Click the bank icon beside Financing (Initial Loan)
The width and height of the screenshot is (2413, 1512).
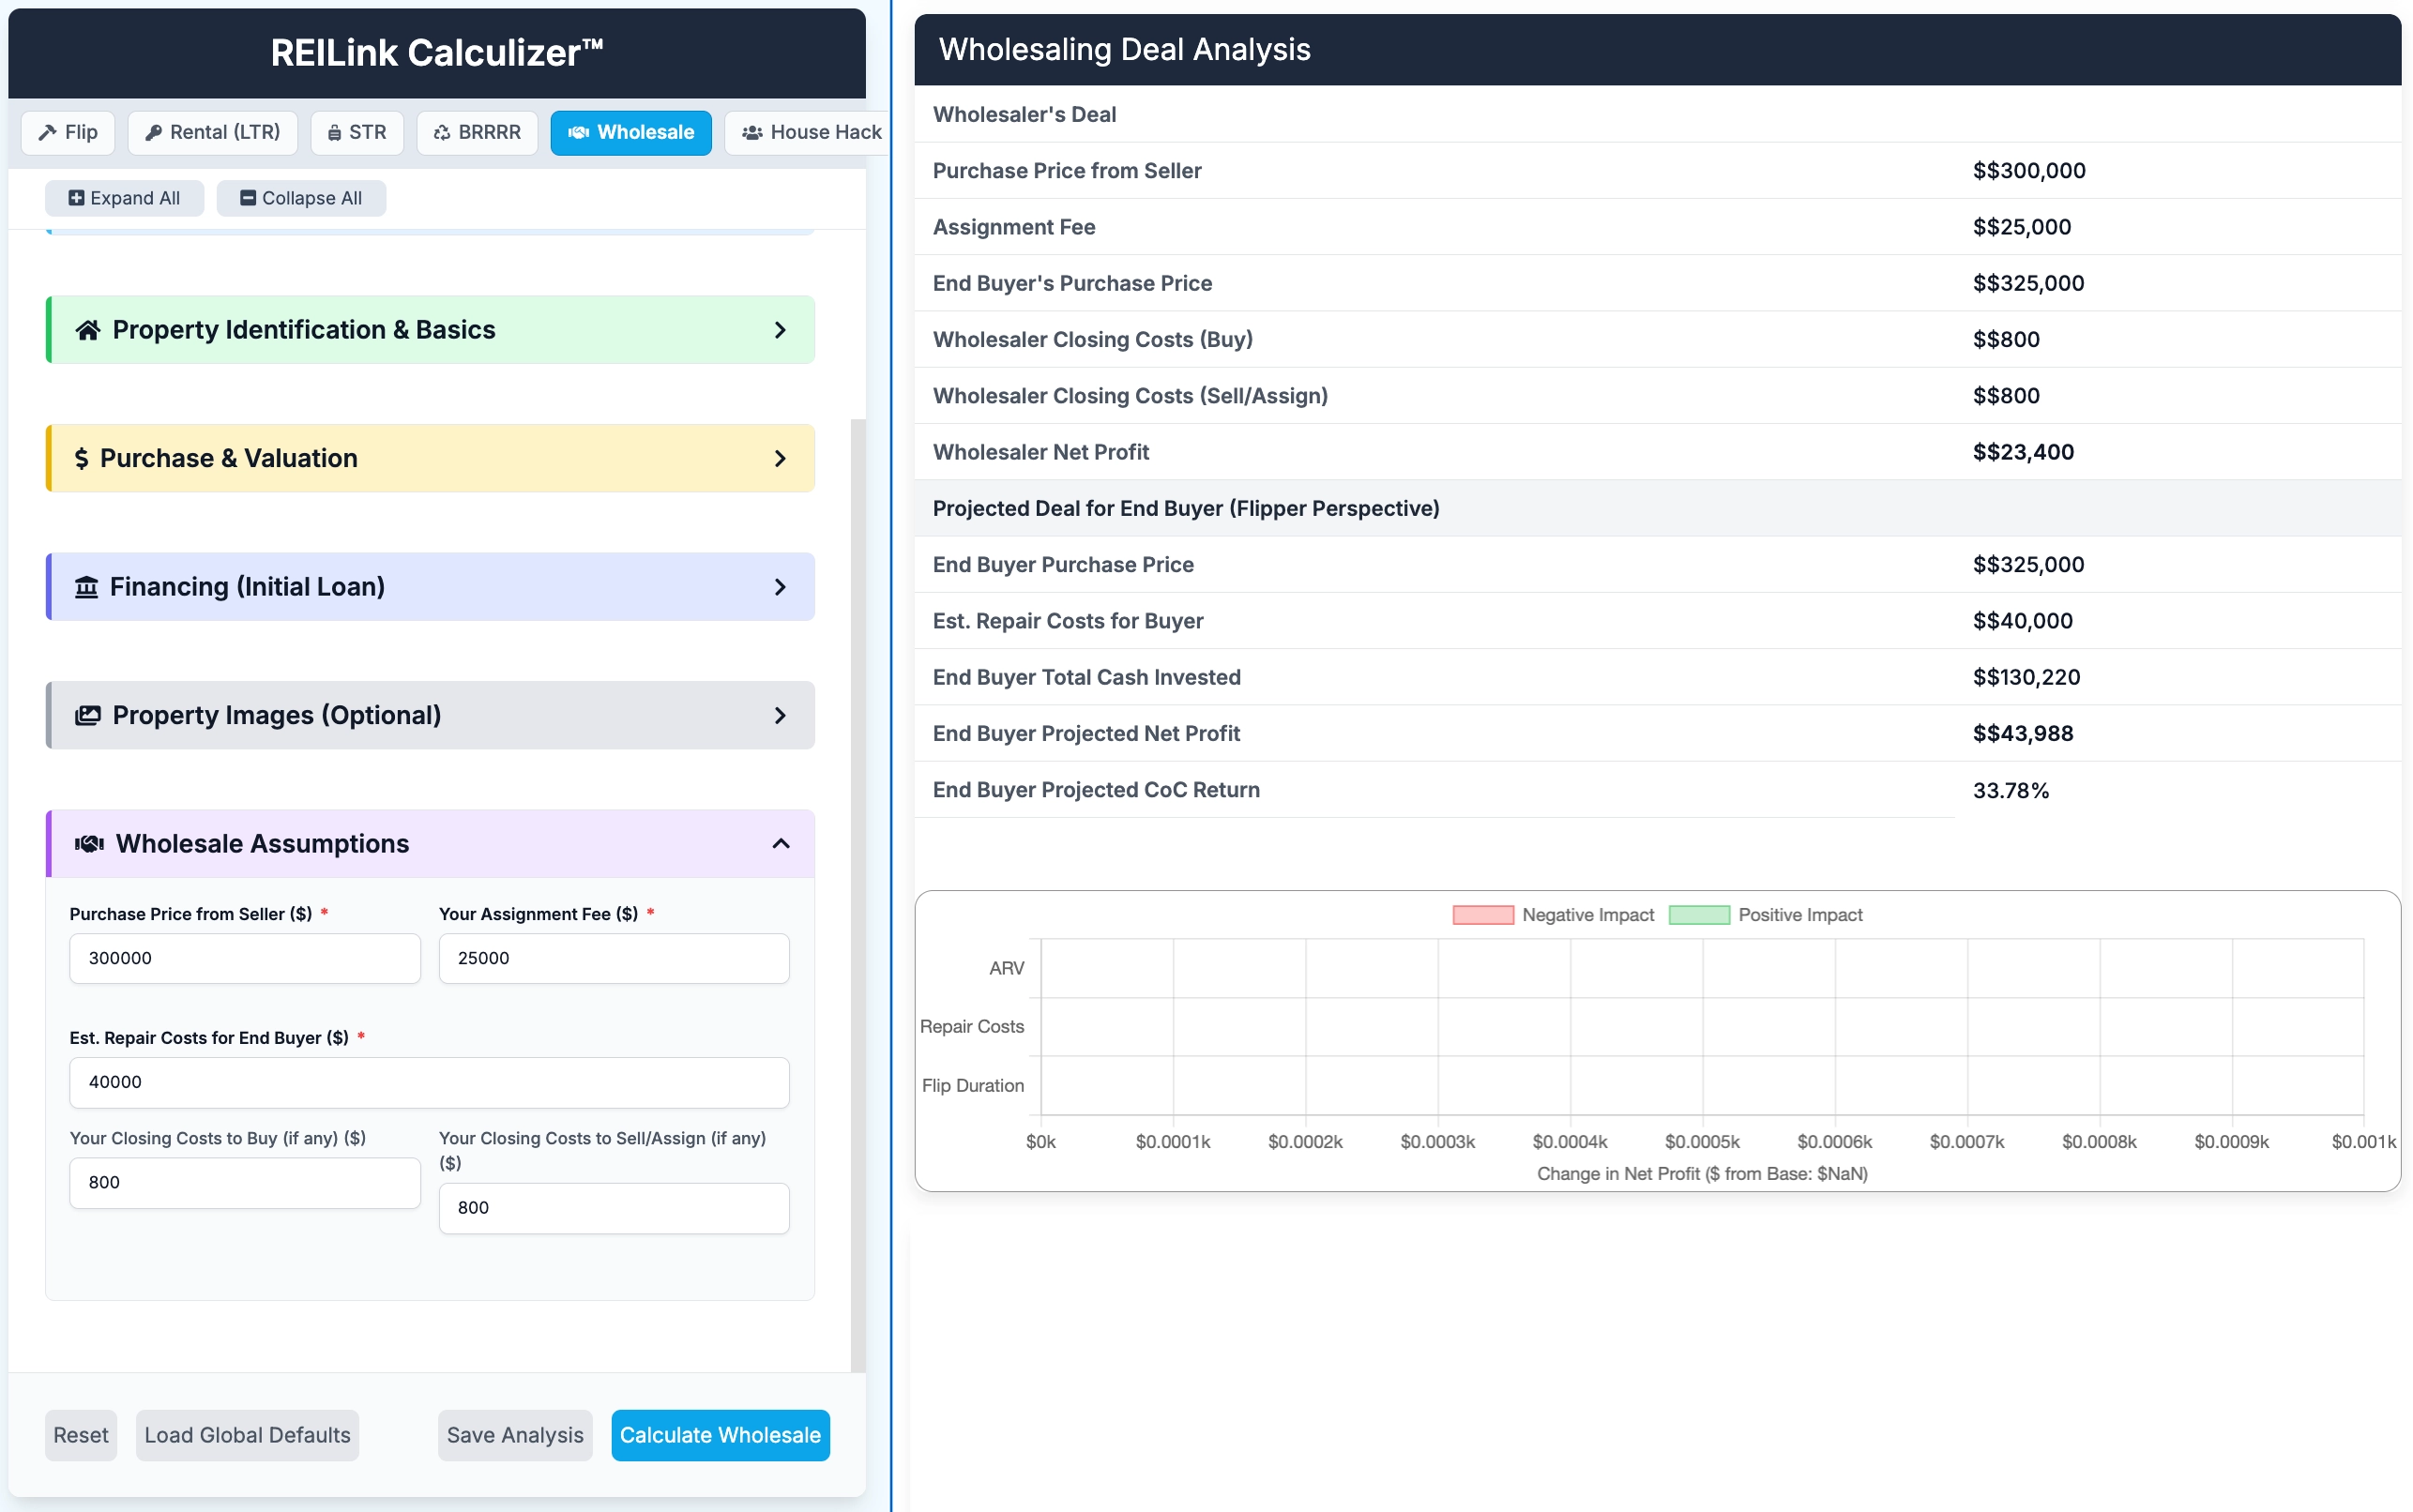click(x=87, y=587)
